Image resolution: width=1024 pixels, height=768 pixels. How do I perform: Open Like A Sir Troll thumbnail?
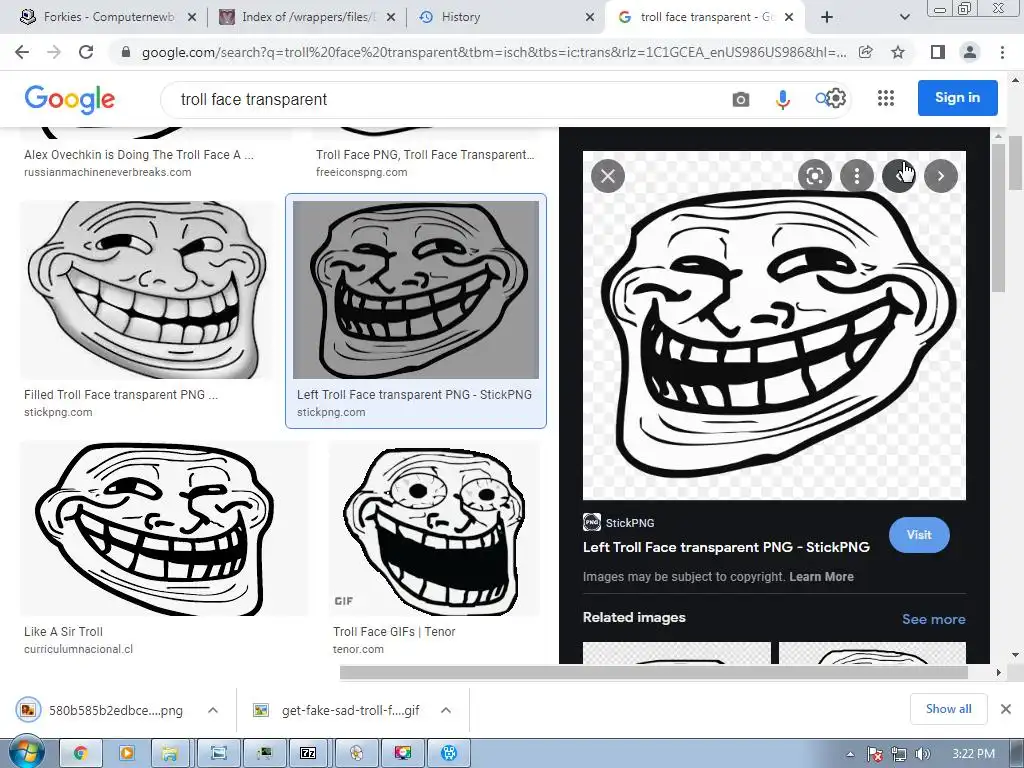[163, 528]
